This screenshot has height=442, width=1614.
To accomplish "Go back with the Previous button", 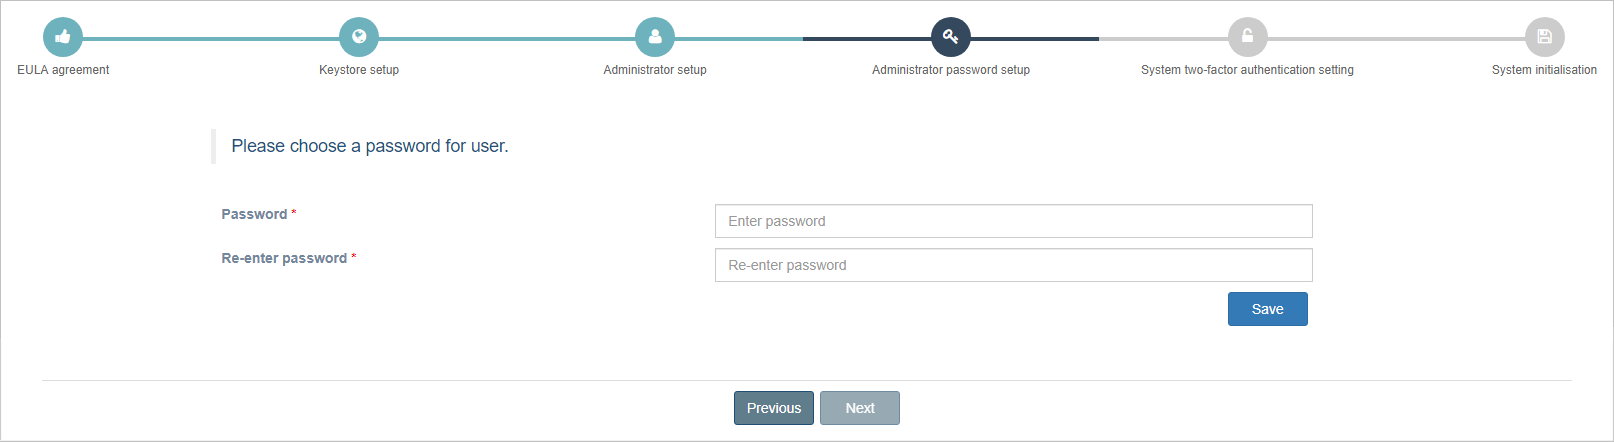I will (x=774, y=408).
